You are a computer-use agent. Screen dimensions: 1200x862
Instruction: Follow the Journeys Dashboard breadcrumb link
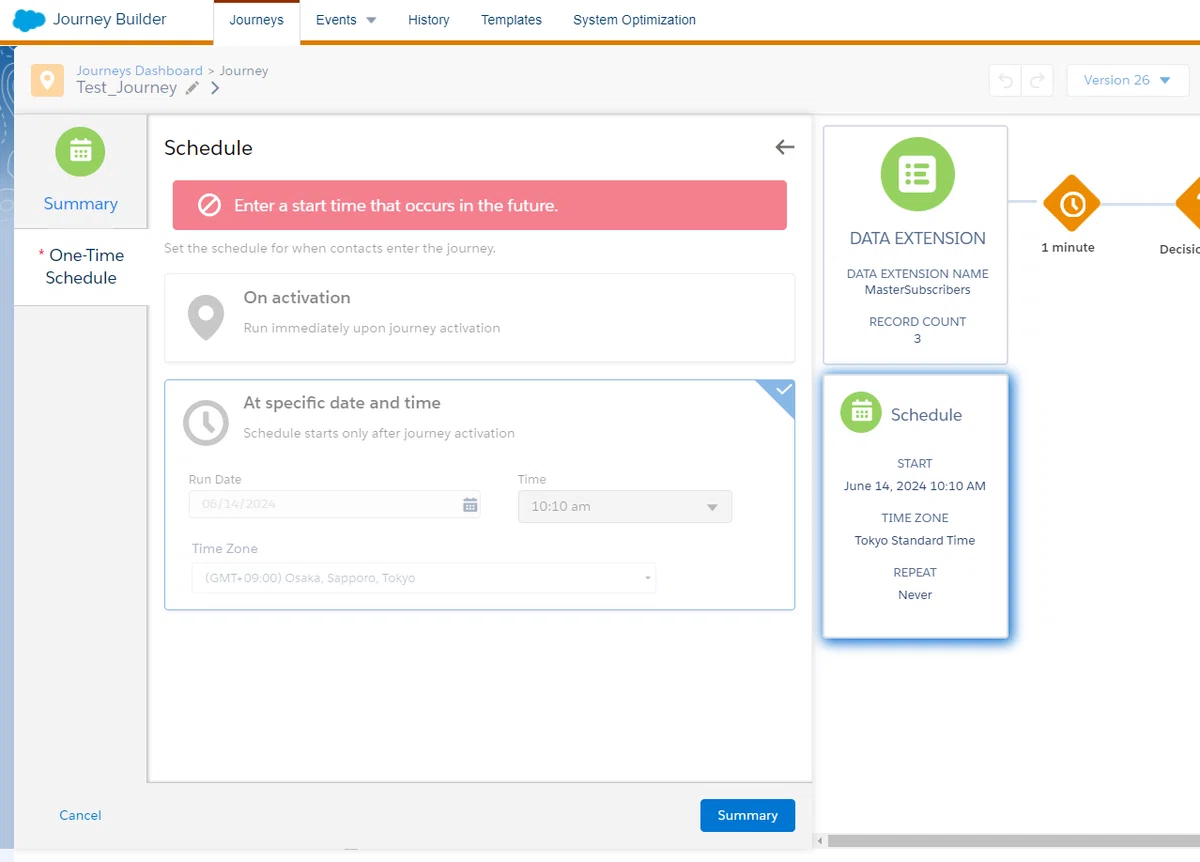(x=139, y=71)
